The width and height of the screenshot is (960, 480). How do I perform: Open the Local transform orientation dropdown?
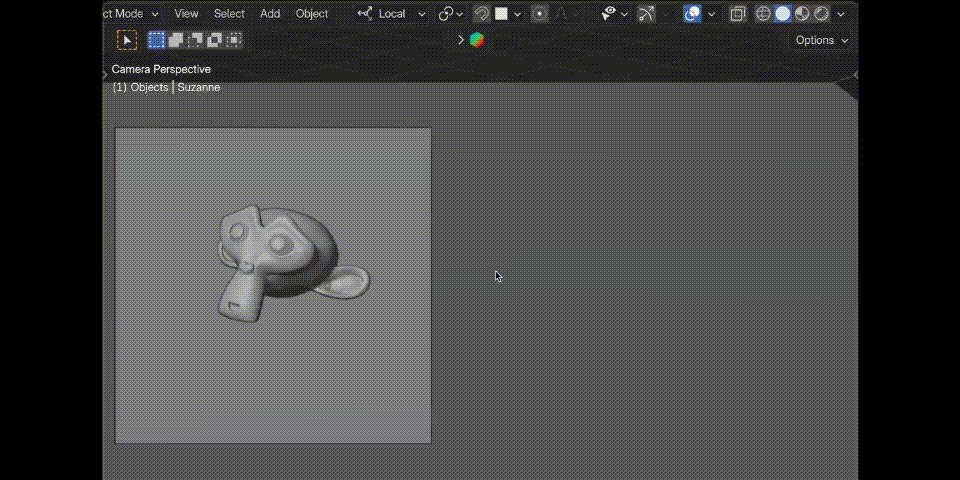[392, 13]
